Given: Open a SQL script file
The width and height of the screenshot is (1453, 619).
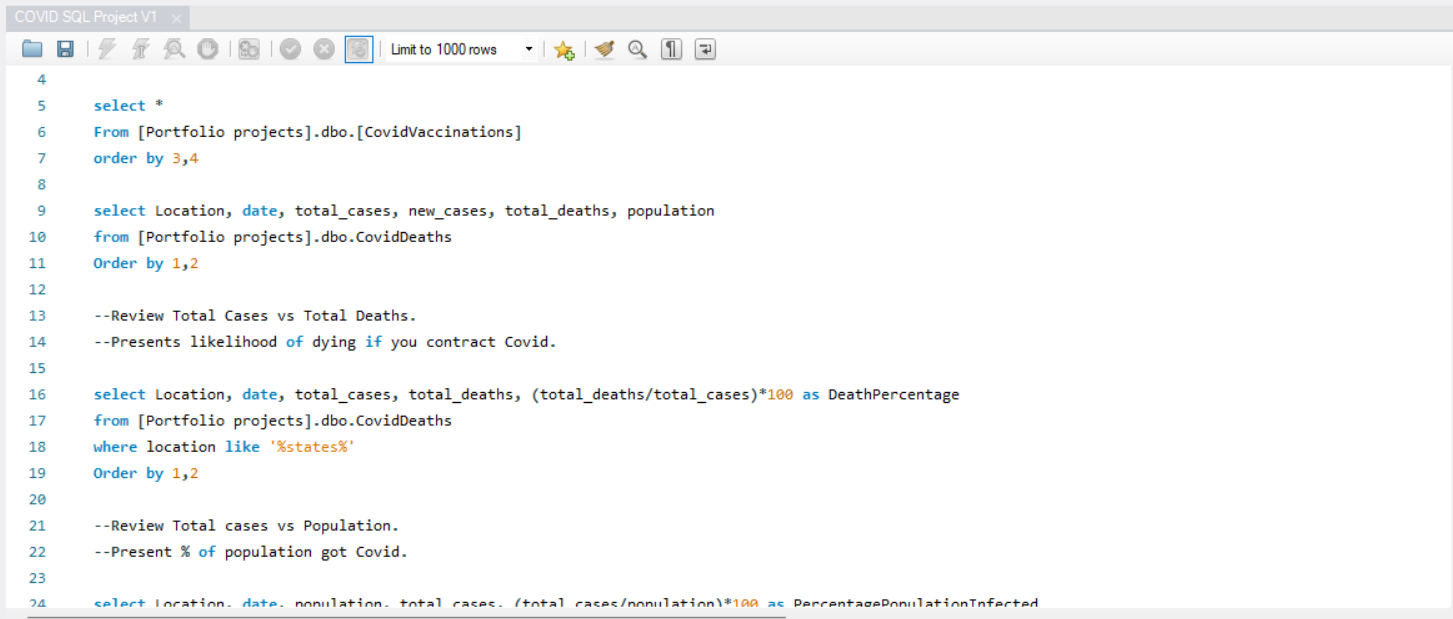Looking at the screenshot, I should [x=32, y=49].
